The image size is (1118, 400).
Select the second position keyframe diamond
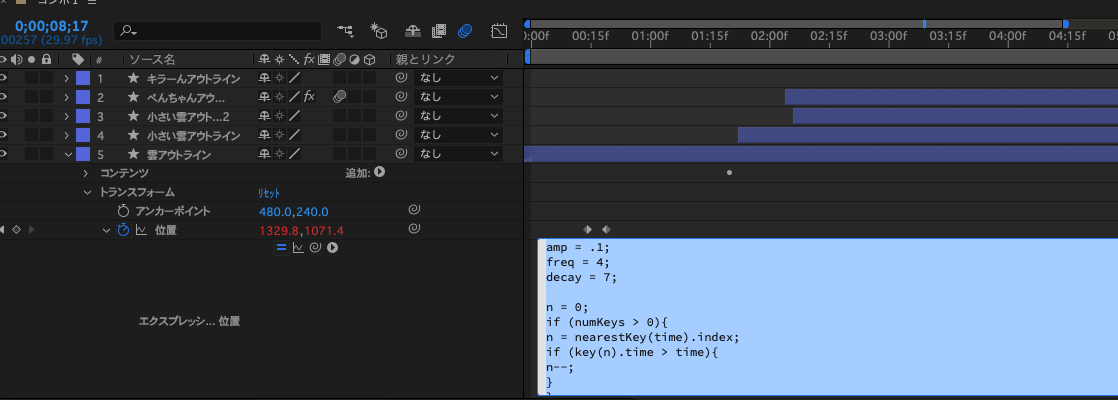click(x=606, y=230)
